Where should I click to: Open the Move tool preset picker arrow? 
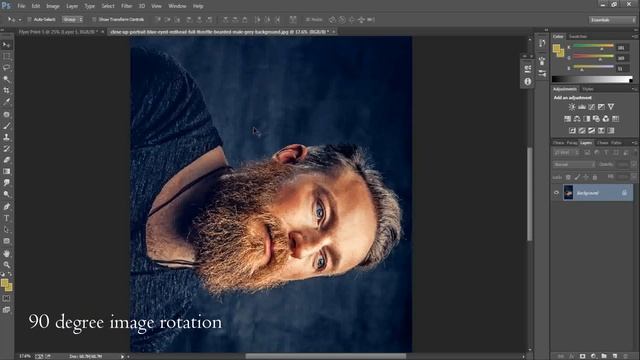(20, 20)
